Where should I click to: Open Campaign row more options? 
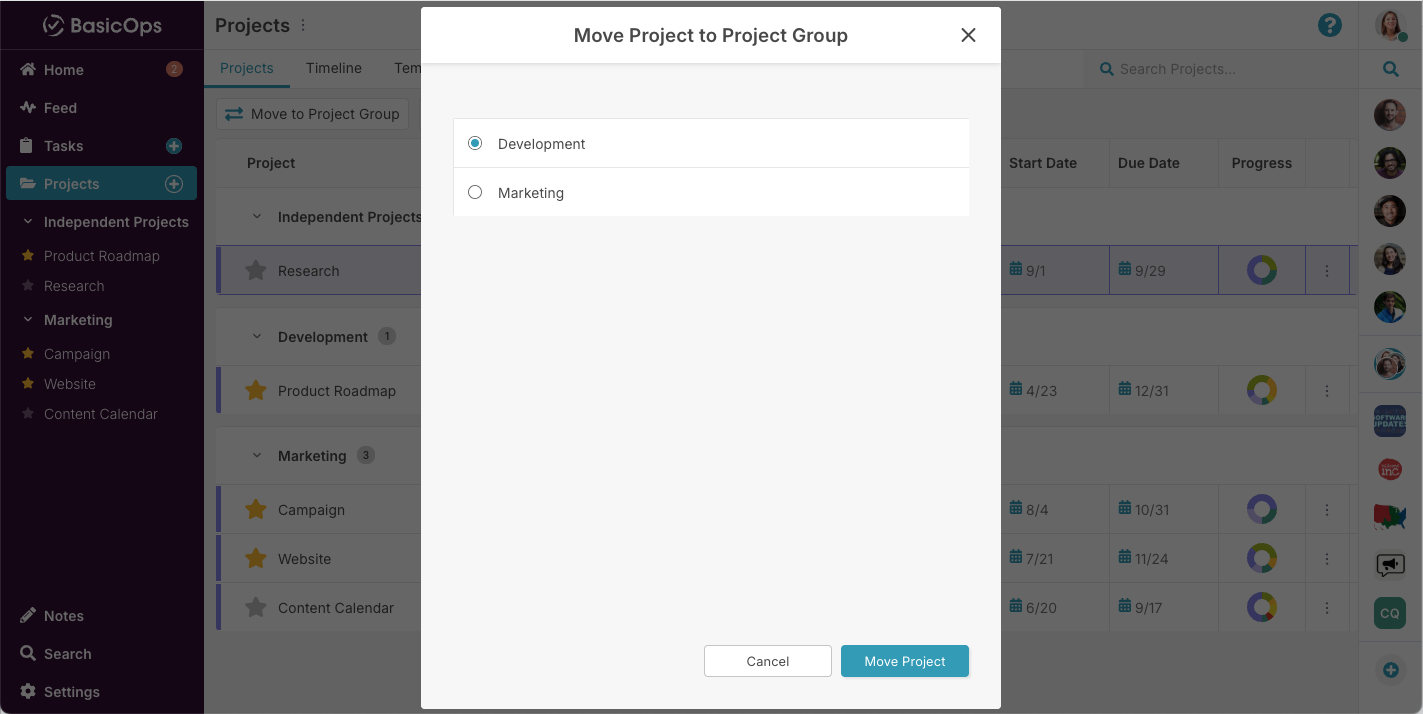coord(1327,510)
